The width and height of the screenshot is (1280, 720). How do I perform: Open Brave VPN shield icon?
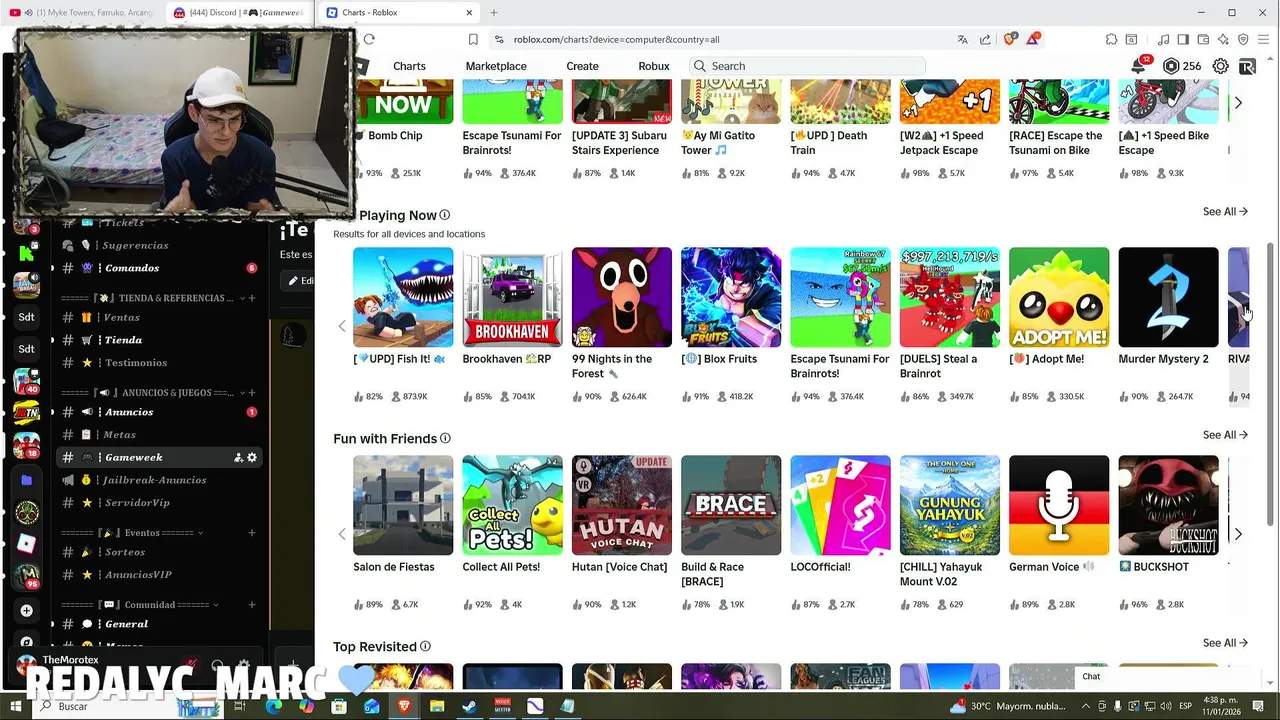1243,39
